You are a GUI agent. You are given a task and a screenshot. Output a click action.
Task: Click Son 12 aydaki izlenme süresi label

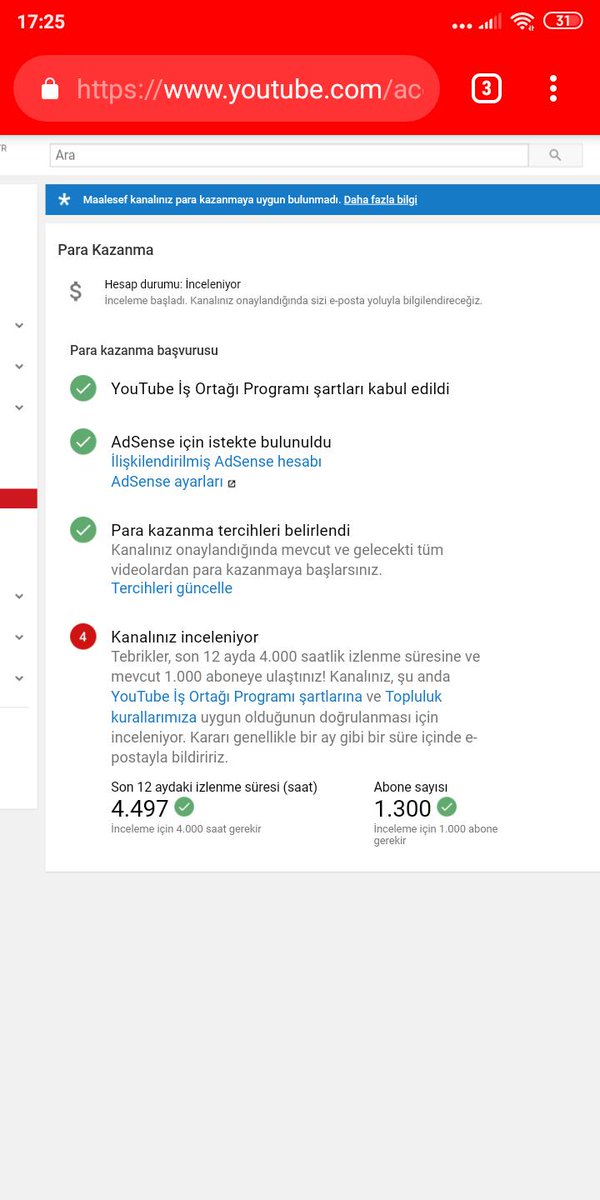click(x=214, y=787)
